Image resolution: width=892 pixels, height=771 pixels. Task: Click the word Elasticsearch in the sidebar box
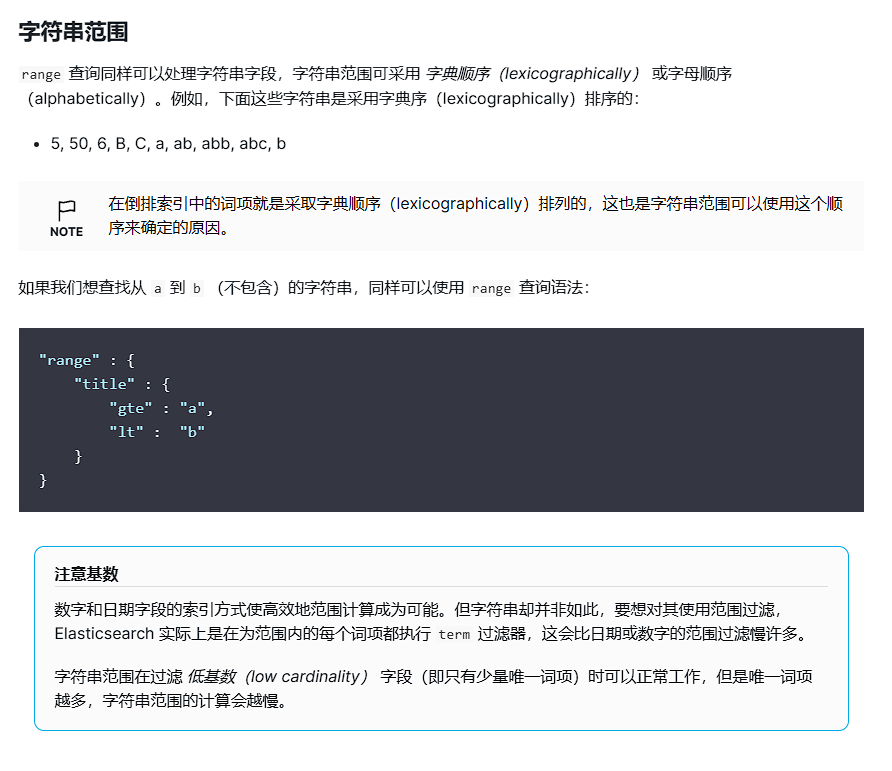104,634
